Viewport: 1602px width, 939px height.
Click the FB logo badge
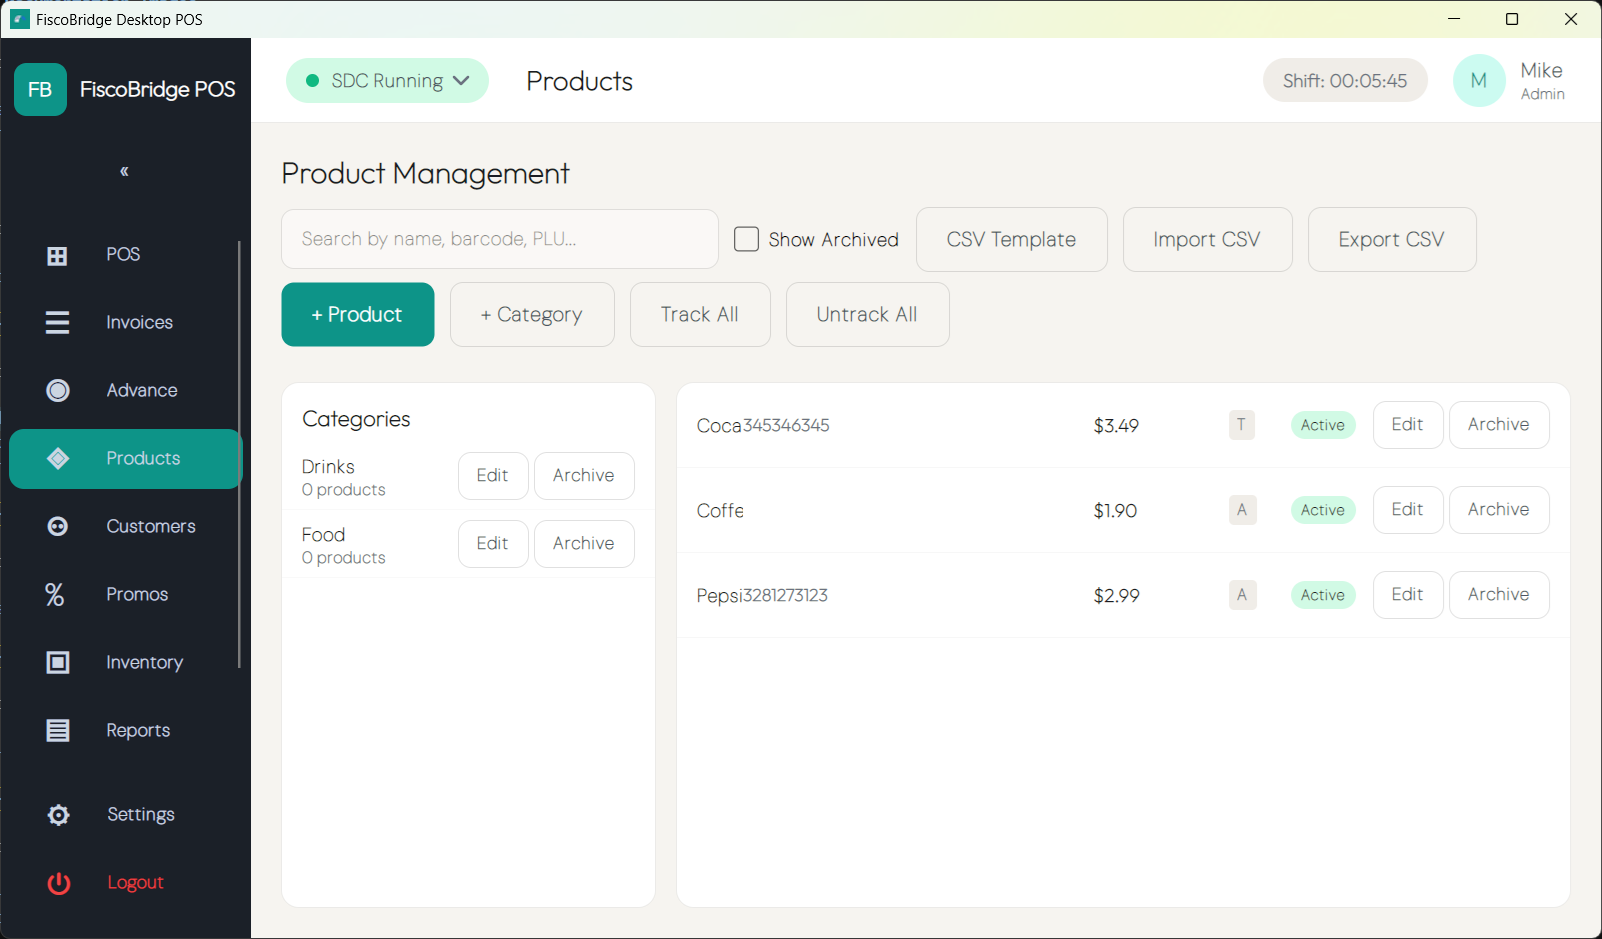pyautogui.click(x=40, y=89)
